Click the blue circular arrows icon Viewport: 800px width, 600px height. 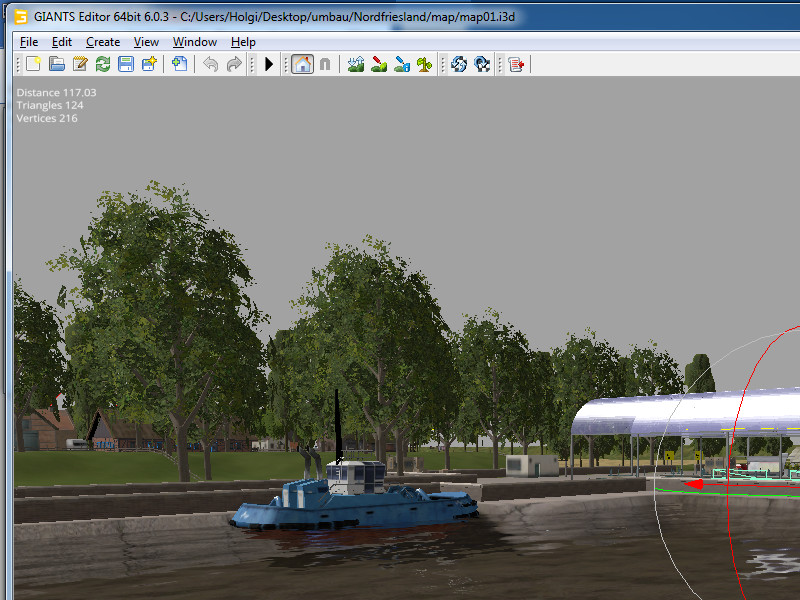[459, 64]
